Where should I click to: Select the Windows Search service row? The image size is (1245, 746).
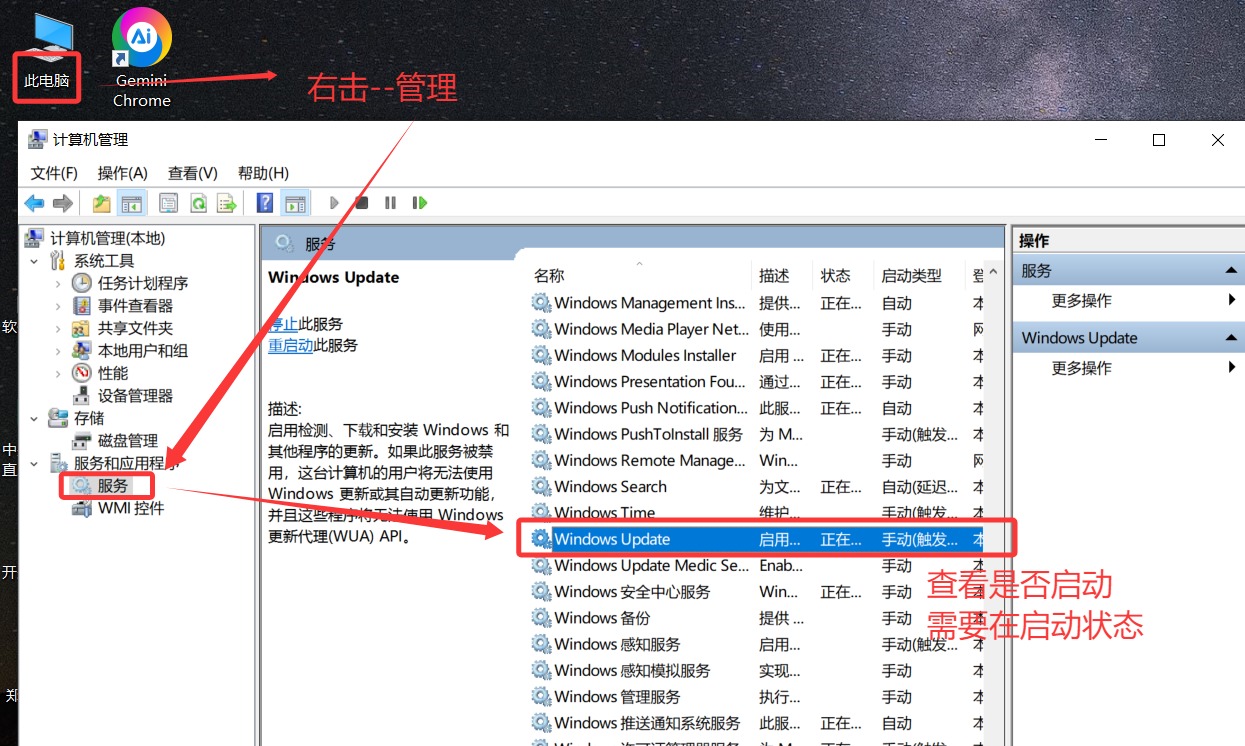tap(756, 487)
